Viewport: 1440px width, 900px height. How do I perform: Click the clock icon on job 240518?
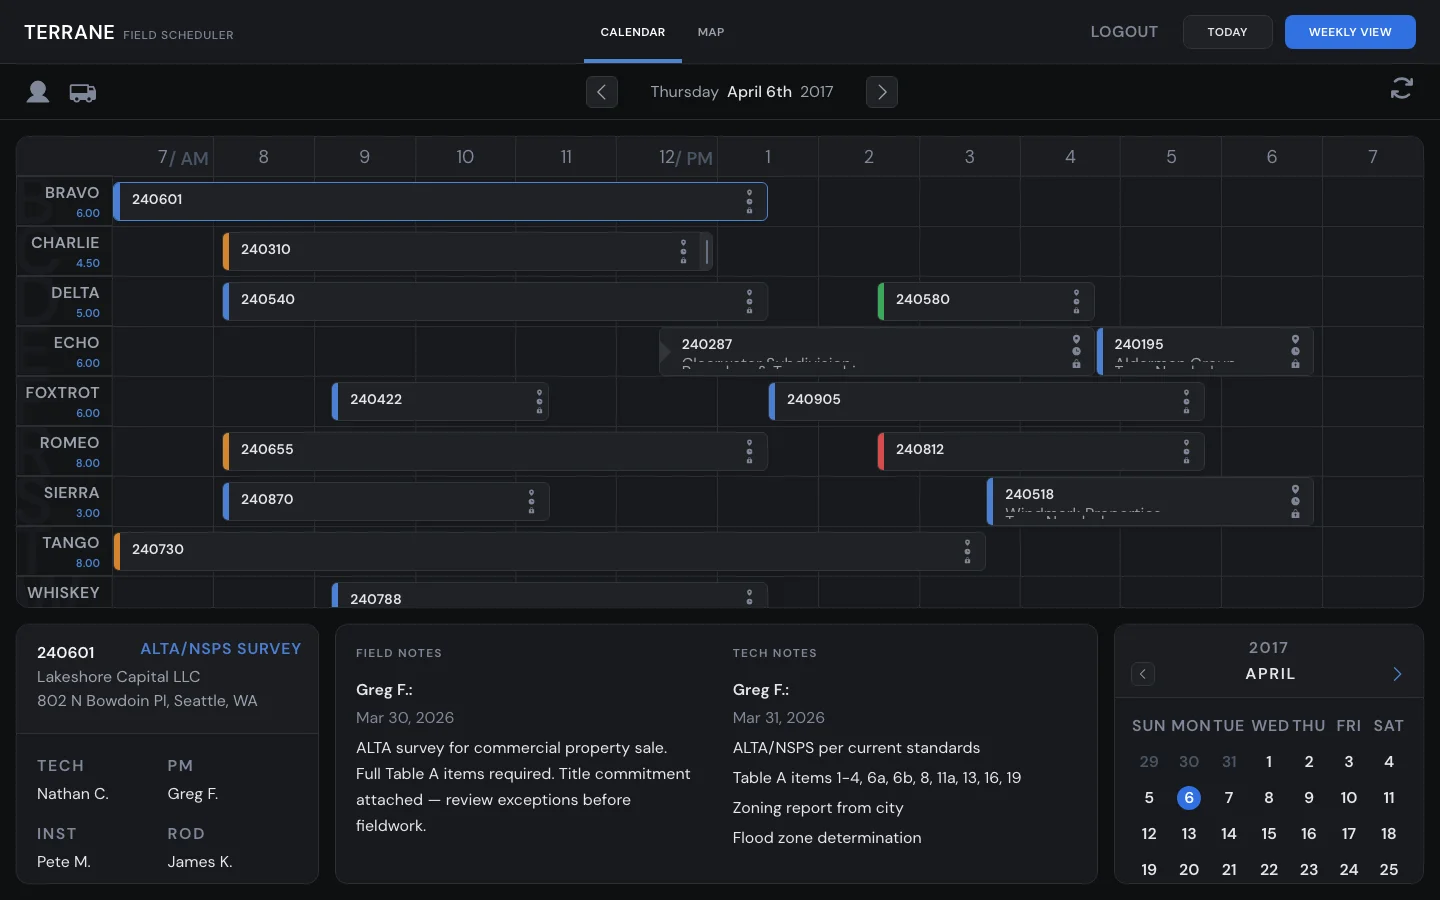[x=1296, y=501]
